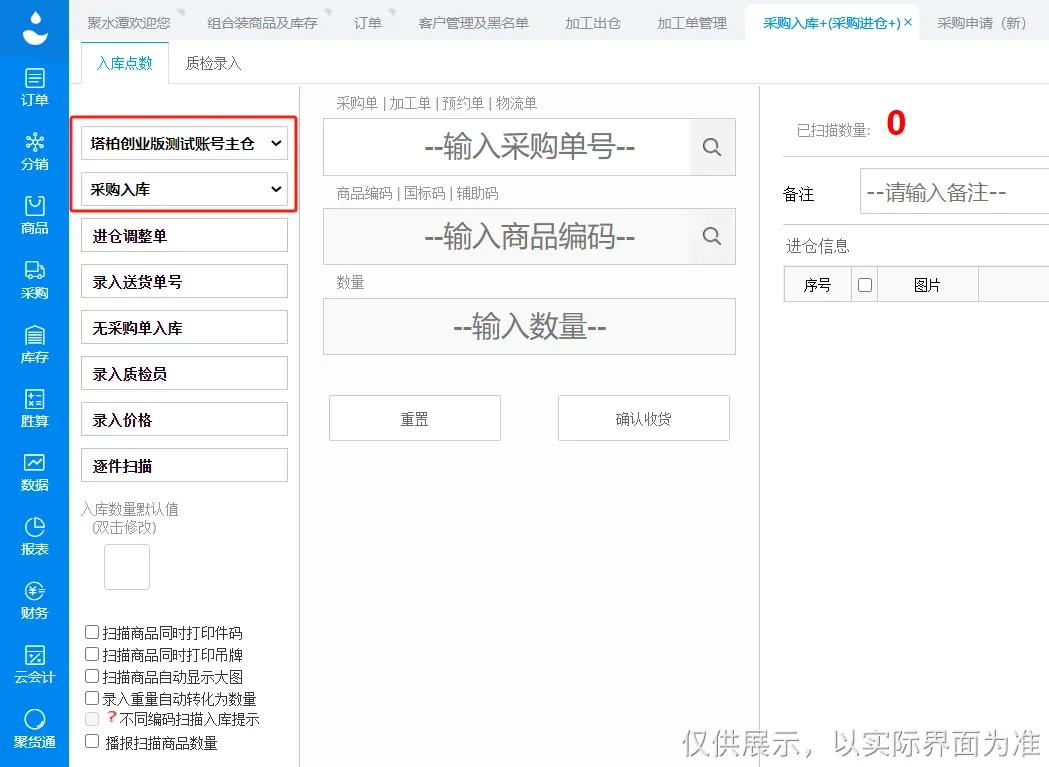Switch to the 聚水潭欢迎您 tab
1049x767 pixels.
[x=129, y=23]
